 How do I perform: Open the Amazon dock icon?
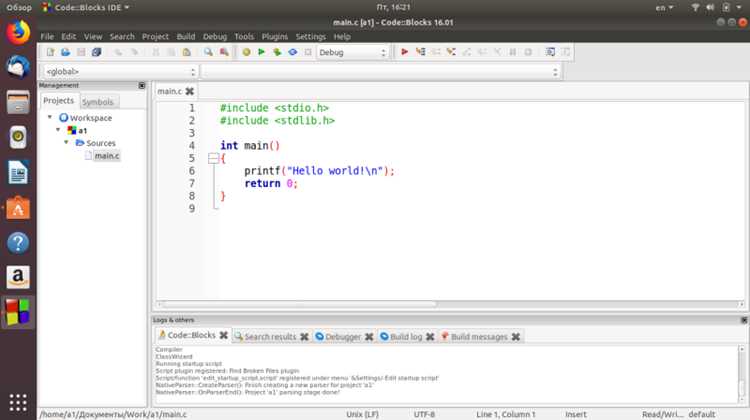(x=18, y=277)
